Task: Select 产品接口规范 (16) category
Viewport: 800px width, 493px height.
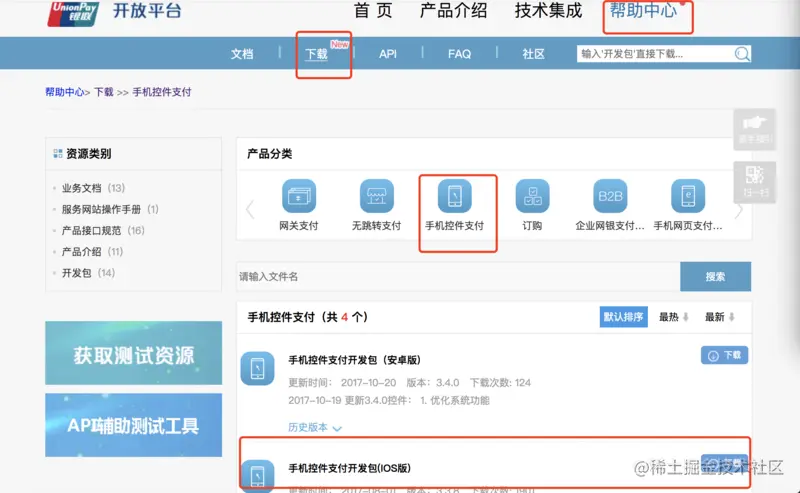Action: tap(103, 231)
